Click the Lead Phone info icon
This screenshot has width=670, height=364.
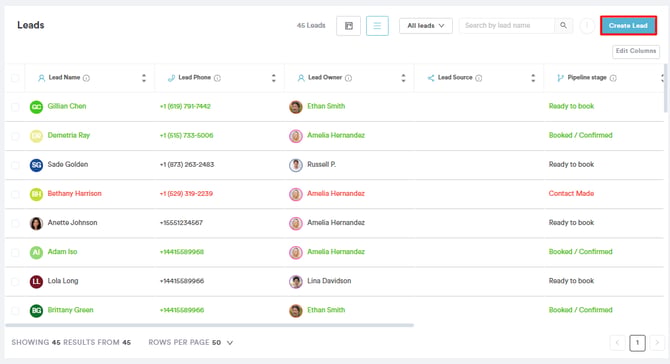point(217,78)
